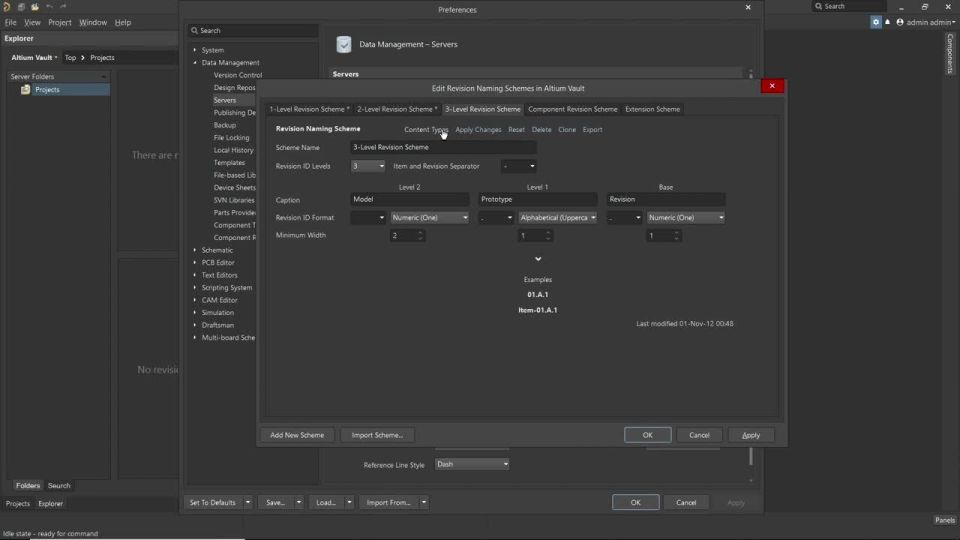This screenshot has height=540, width=960.
Task: Click the undo arrow toolbar icon
Action: click(x=50, y=6)
